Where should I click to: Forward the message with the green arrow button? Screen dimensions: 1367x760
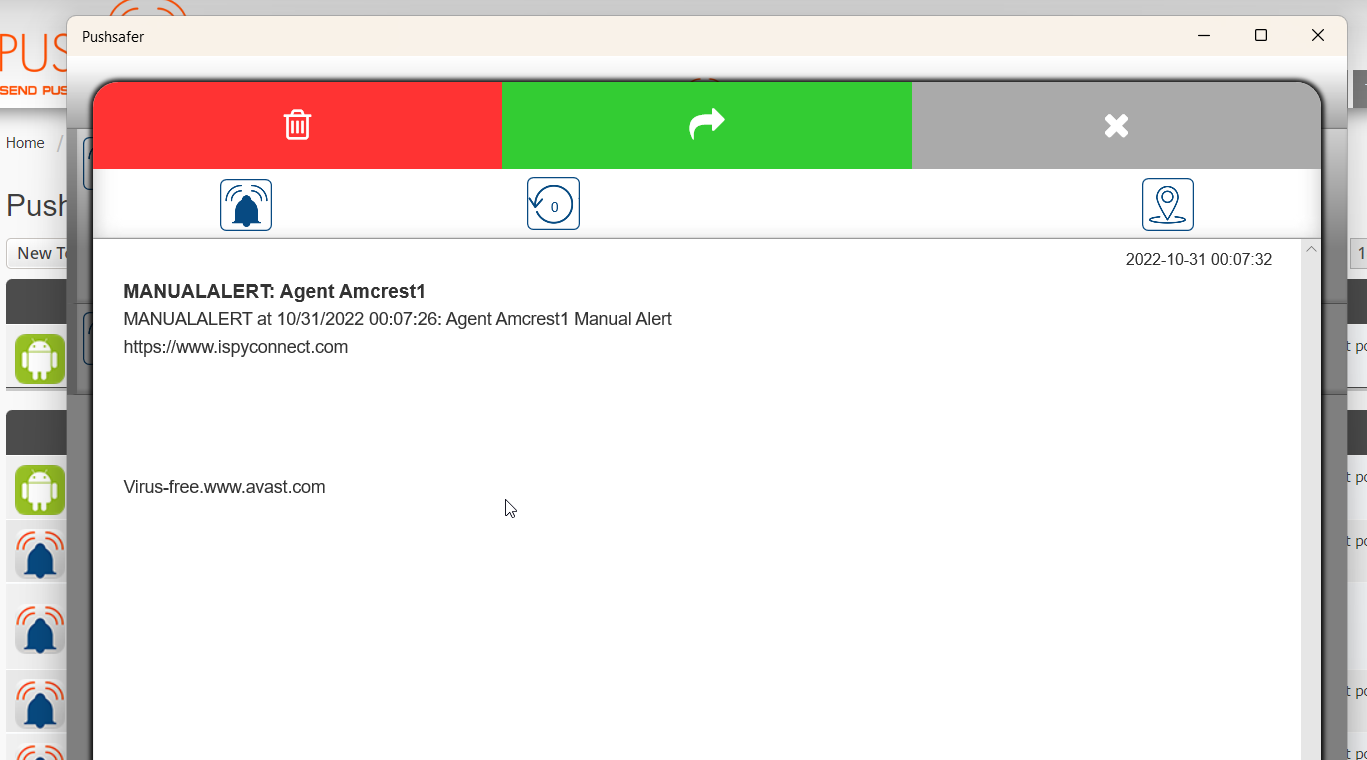coord(706,125)
